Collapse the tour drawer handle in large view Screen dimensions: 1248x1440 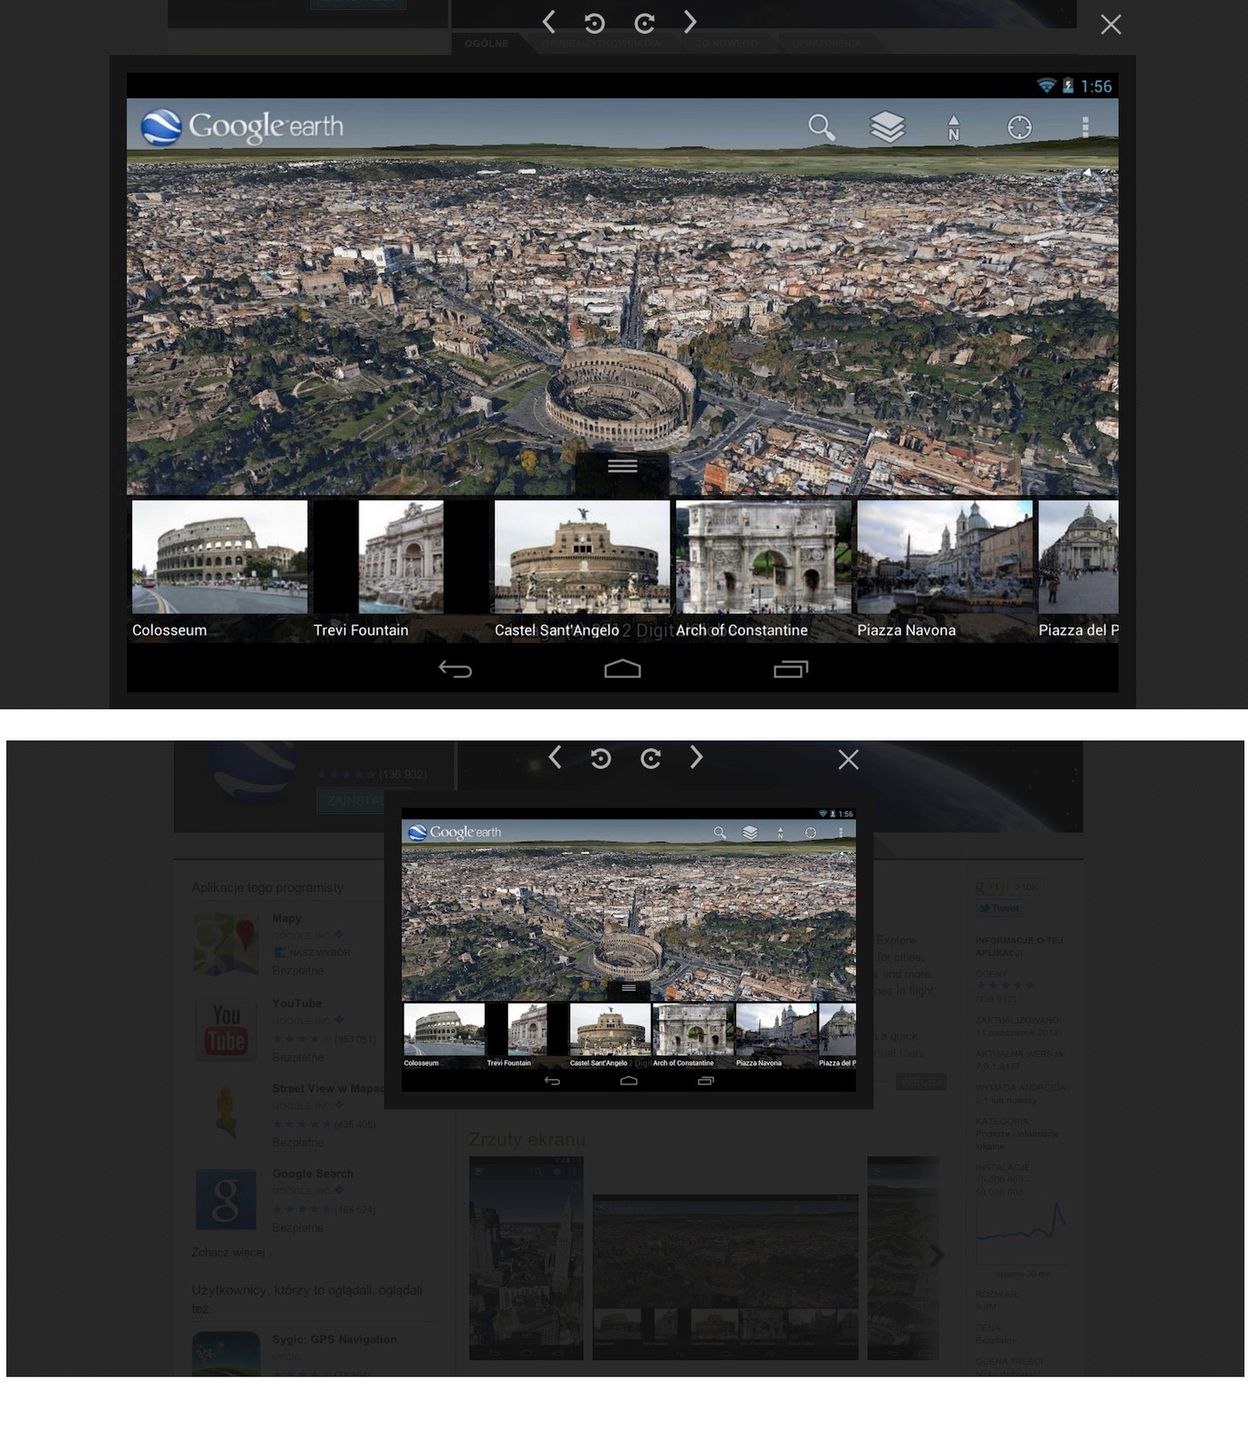[622, 466]
